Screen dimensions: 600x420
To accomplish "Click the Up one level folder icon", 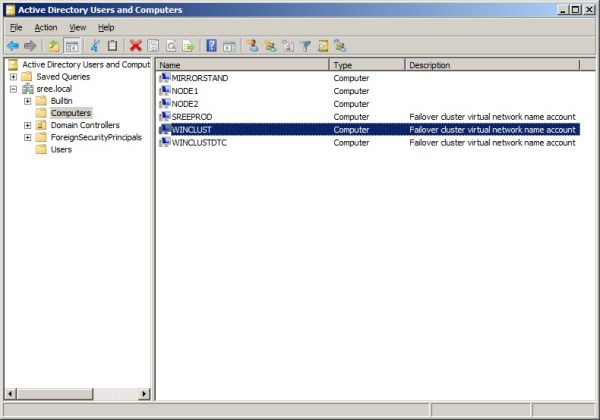I will pos(52,45).
